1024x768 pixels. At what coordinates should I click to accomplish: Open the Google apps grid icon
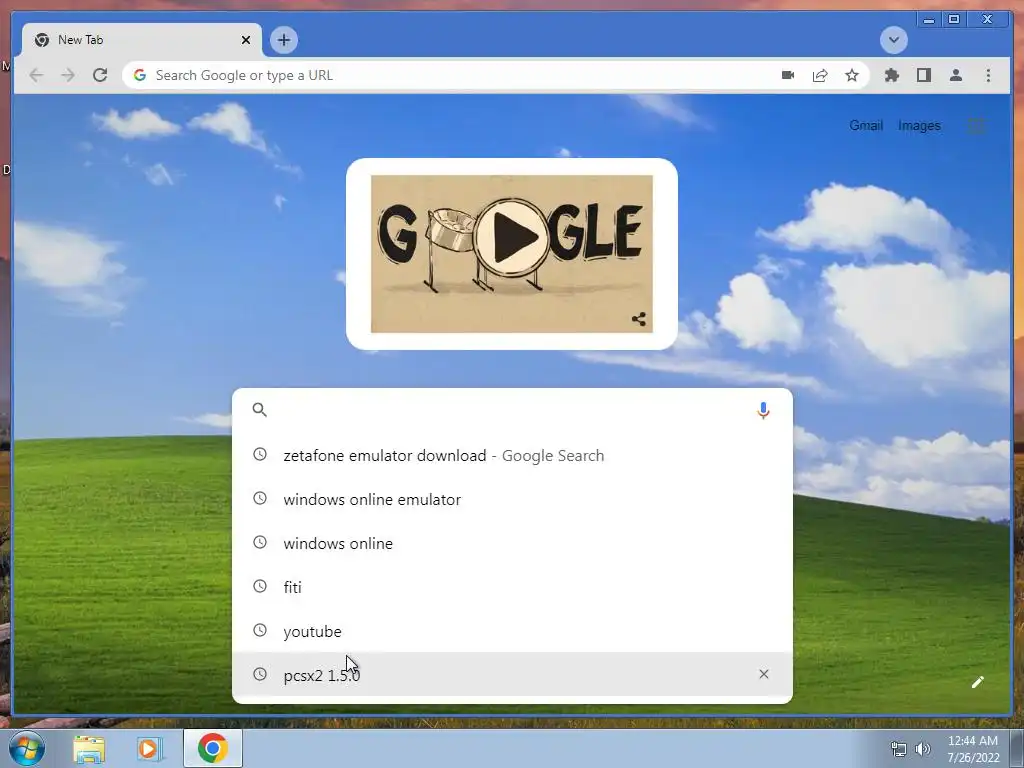click(x=977, y=125)
